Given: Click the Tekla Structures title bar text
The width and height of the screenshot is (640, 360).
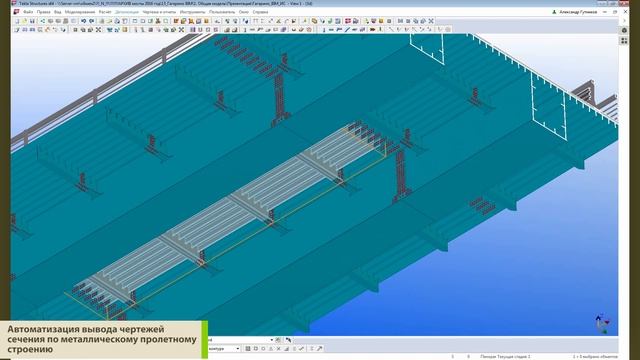Looking at the screenshot, I should [165, 3].
